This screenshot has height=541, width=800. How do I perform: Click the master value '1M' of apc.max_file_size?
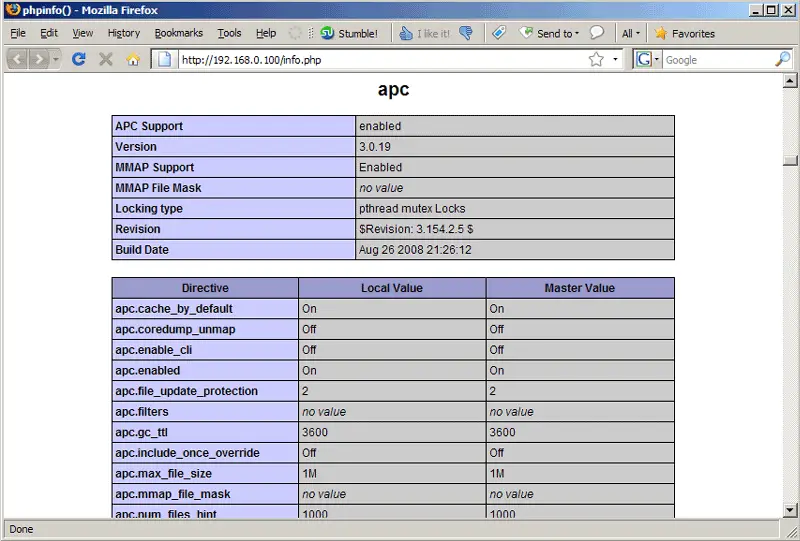coord(497,474)
